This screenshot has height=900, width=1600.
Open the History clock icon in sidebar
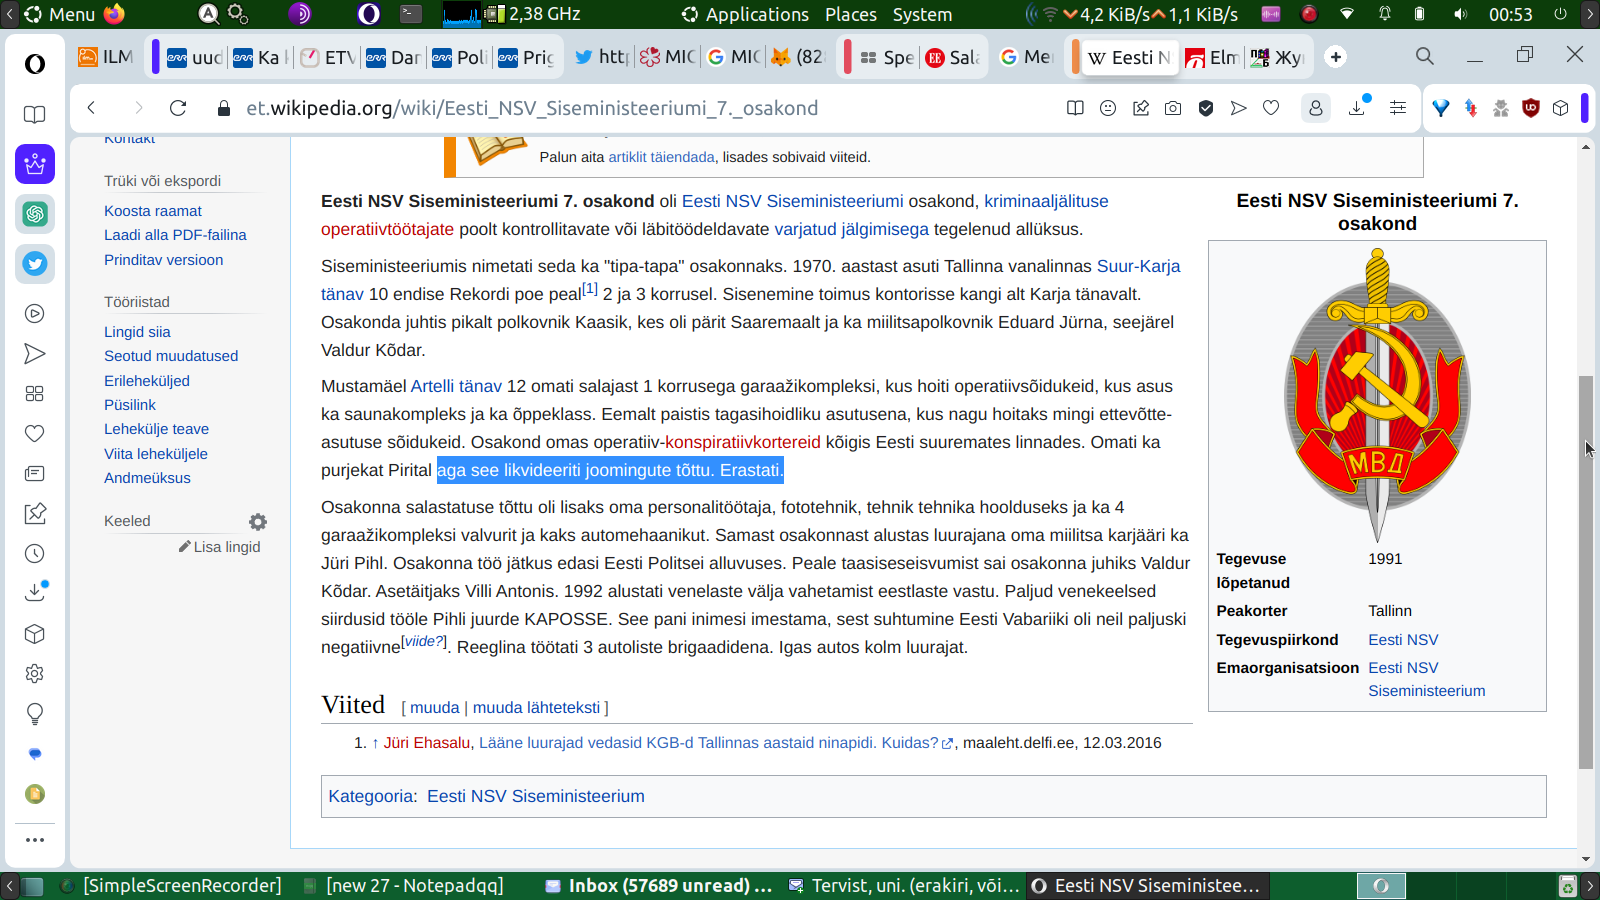click(x=35, y=554)
